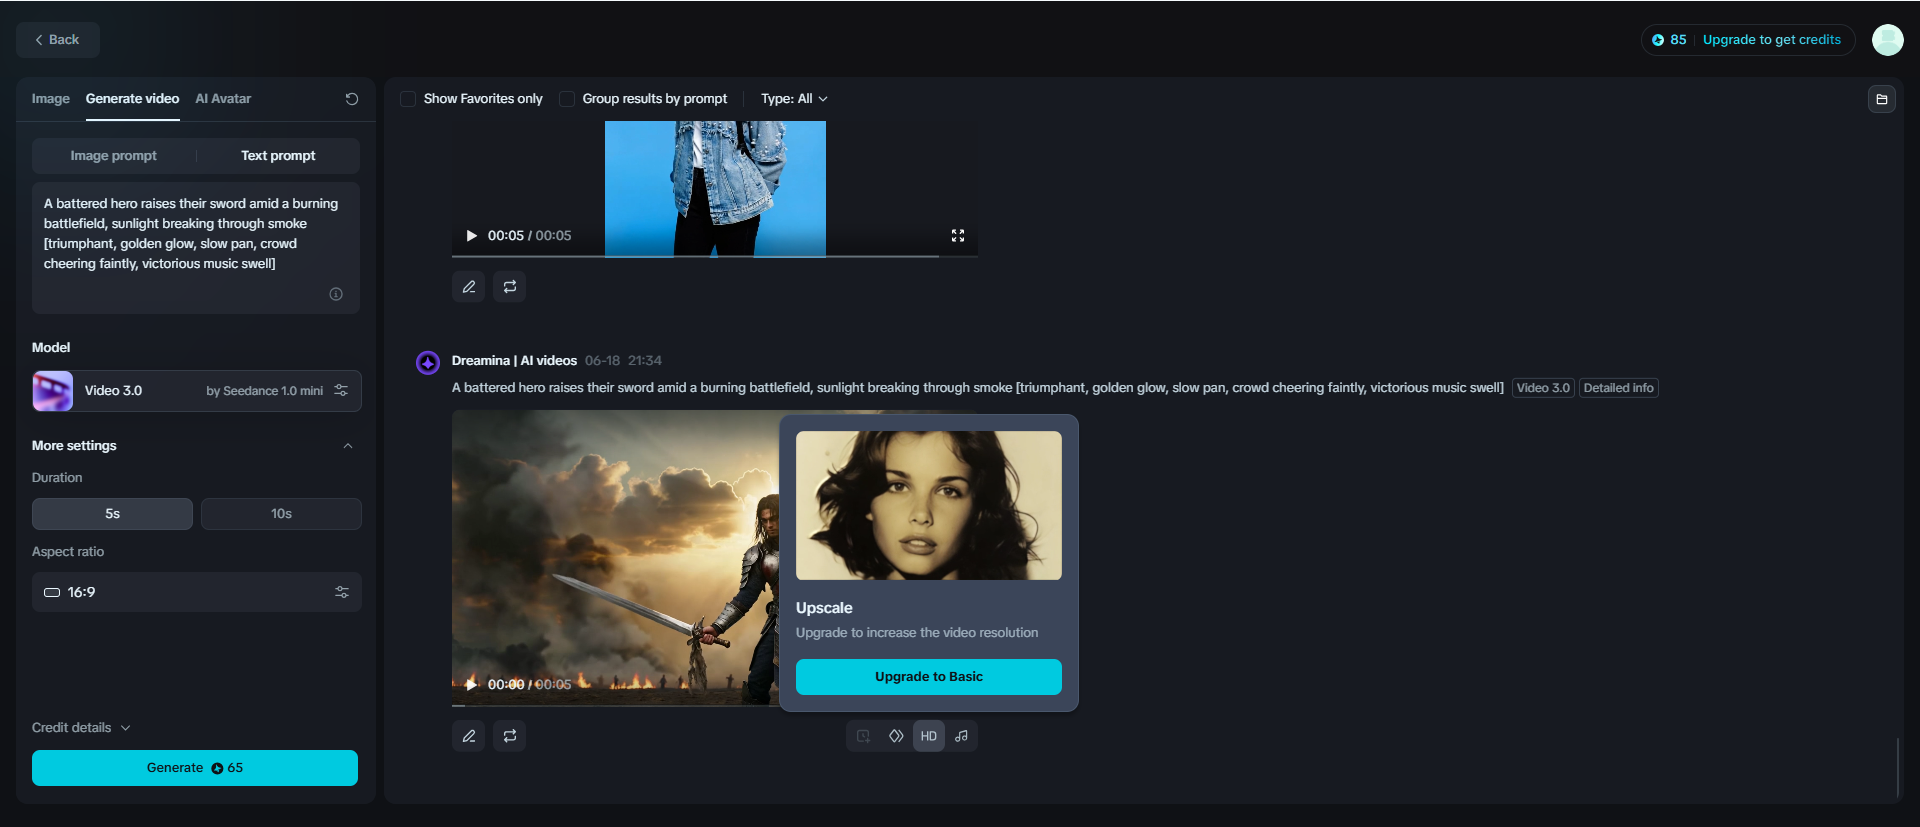Viewport: 1920px width, 827px height.
Task: Click the results scrollbar at right edge
Action: tap(1897, 768)
